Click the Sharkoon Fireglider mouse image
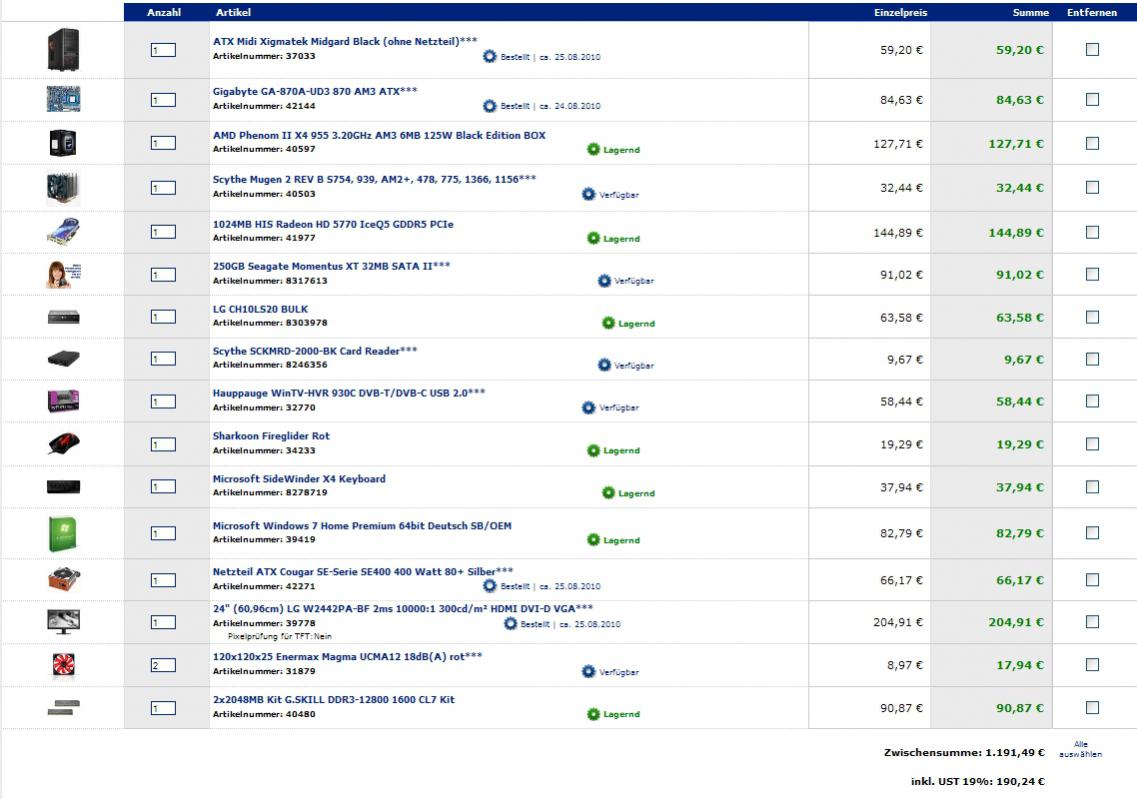1137x799 pixels. (x=63, y=444)
